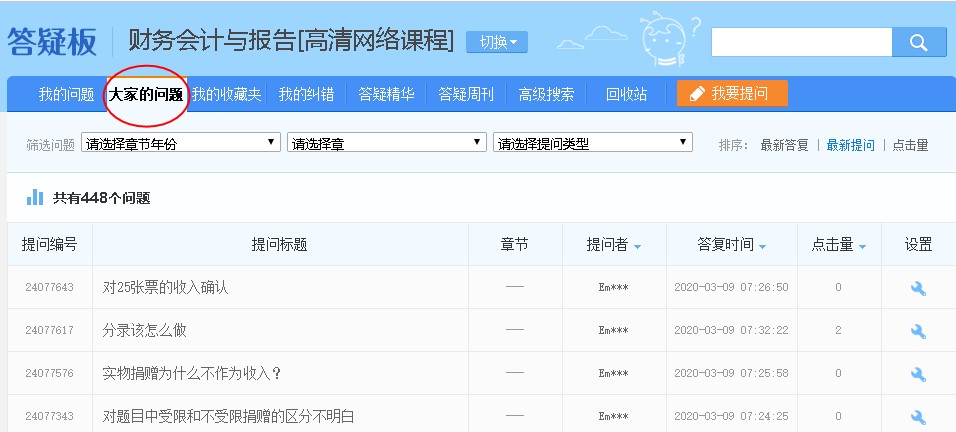Click the search text input field
Image resolution: width=956 pixels, height=432 pixels.
click(801, 42)
